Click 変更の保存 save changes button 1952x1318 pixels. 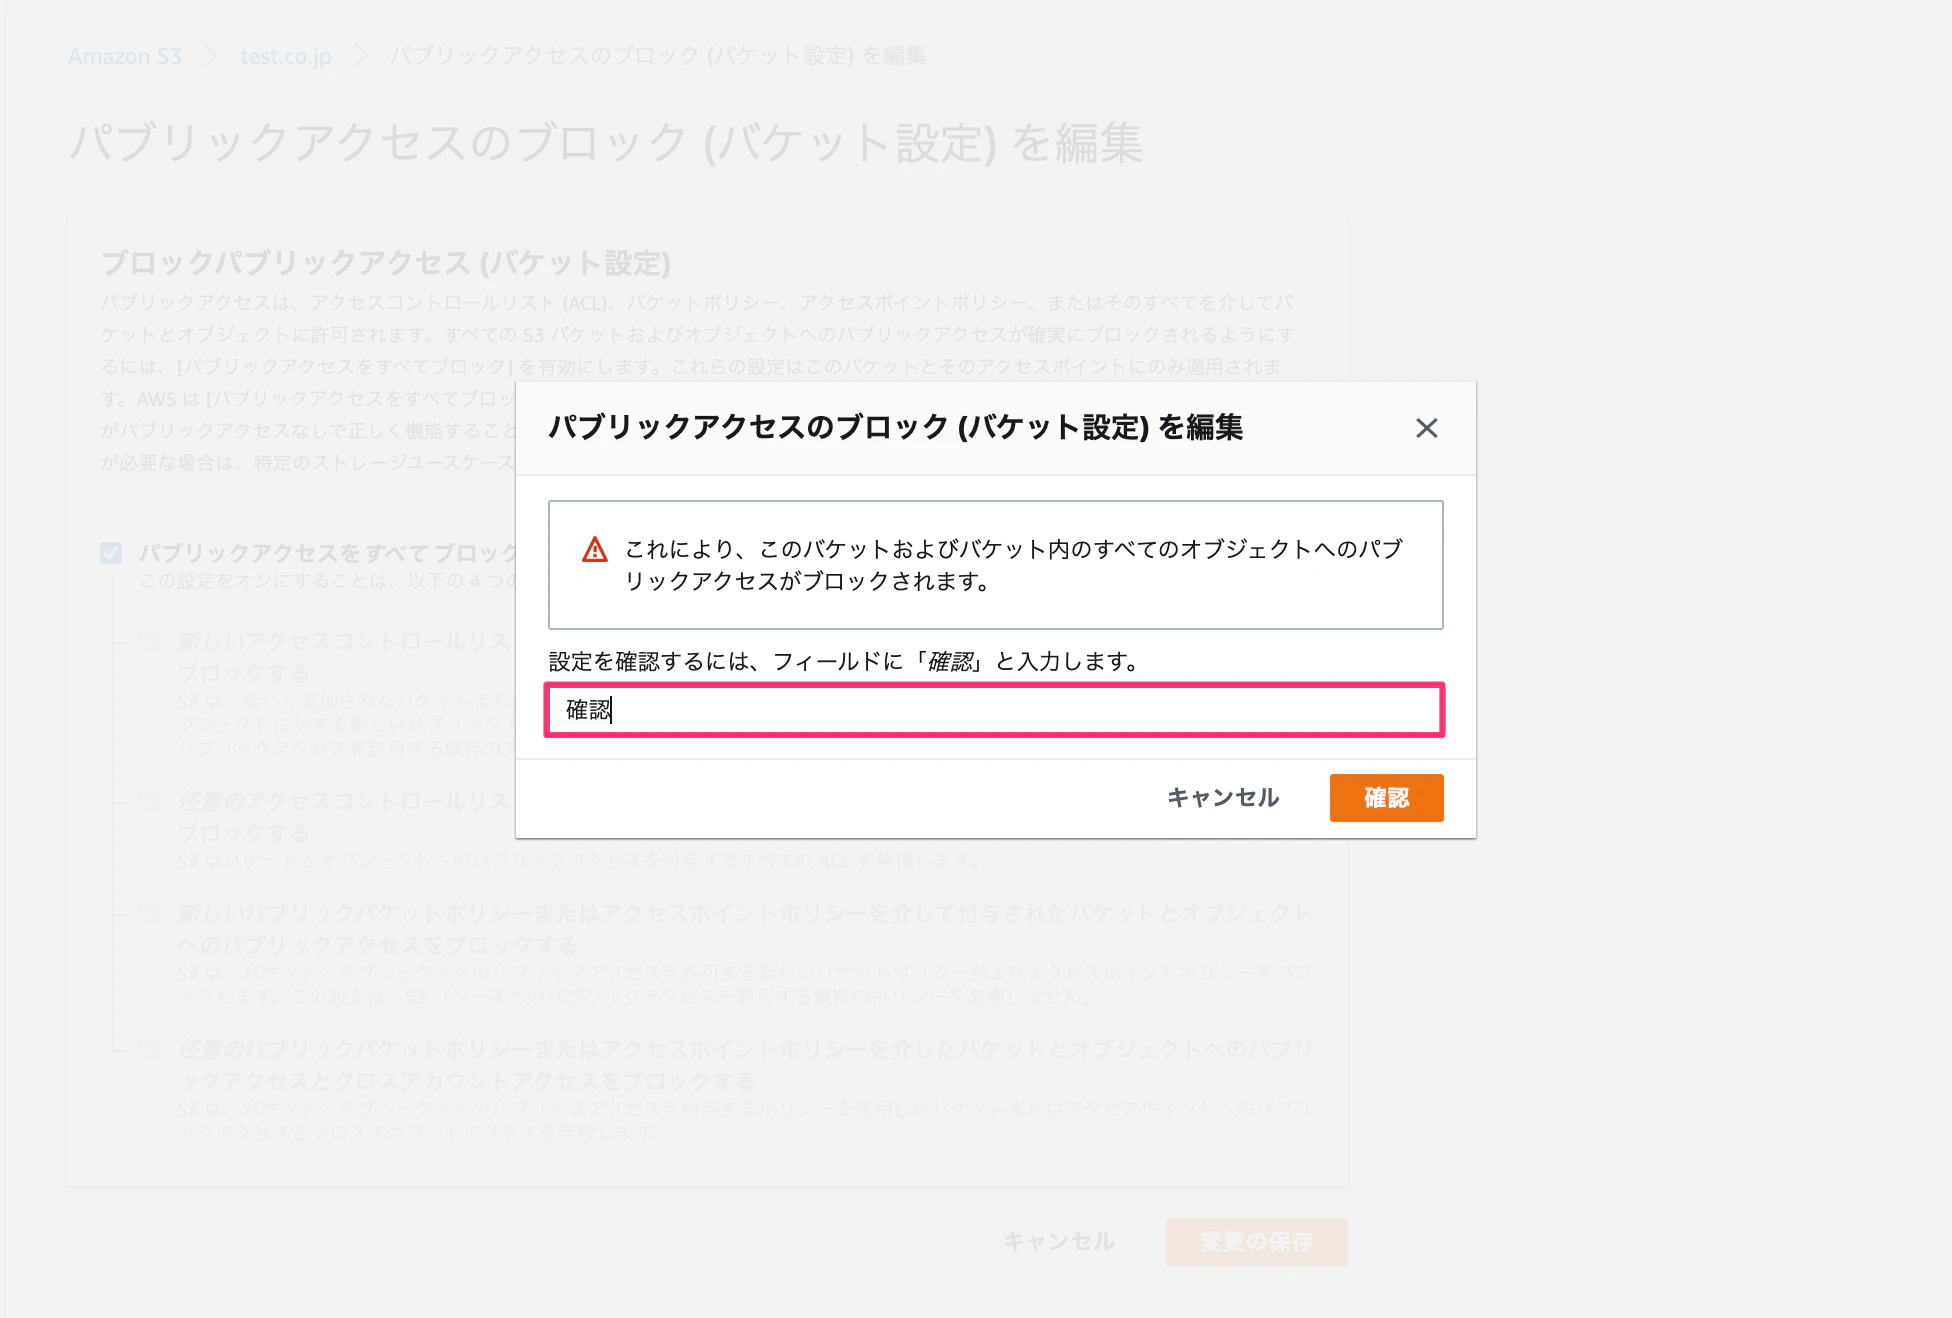coord(1256,1242)
